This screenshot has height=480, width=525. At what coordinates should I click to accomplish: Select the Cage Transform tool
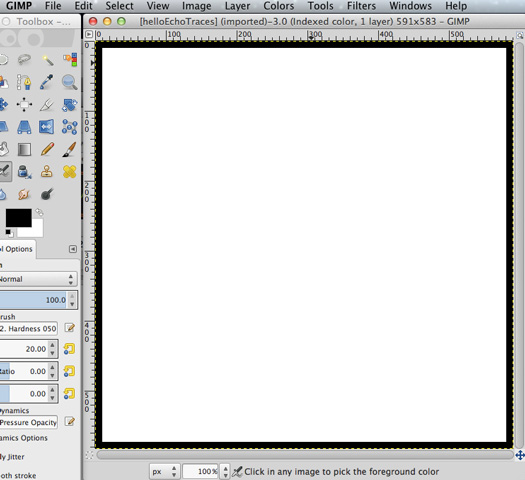70,127
